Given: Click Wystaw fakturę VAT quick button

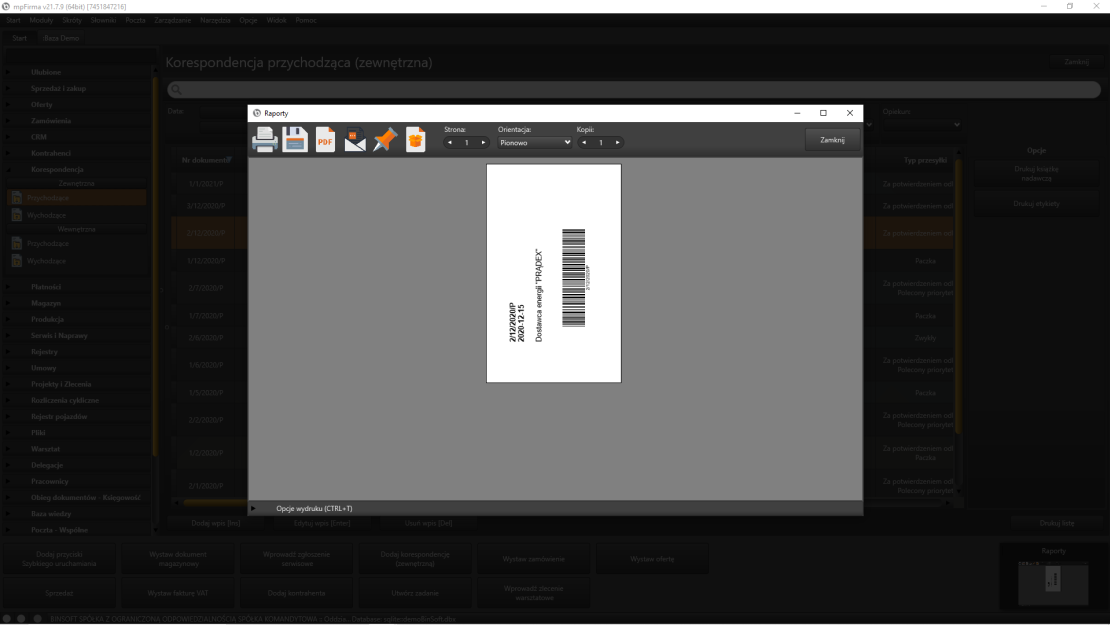Looking at the screenshot, I should point(178,593).
